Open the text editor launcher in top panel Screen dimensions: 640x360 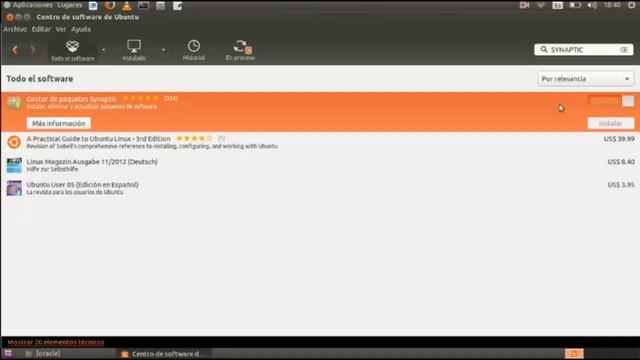178,6
